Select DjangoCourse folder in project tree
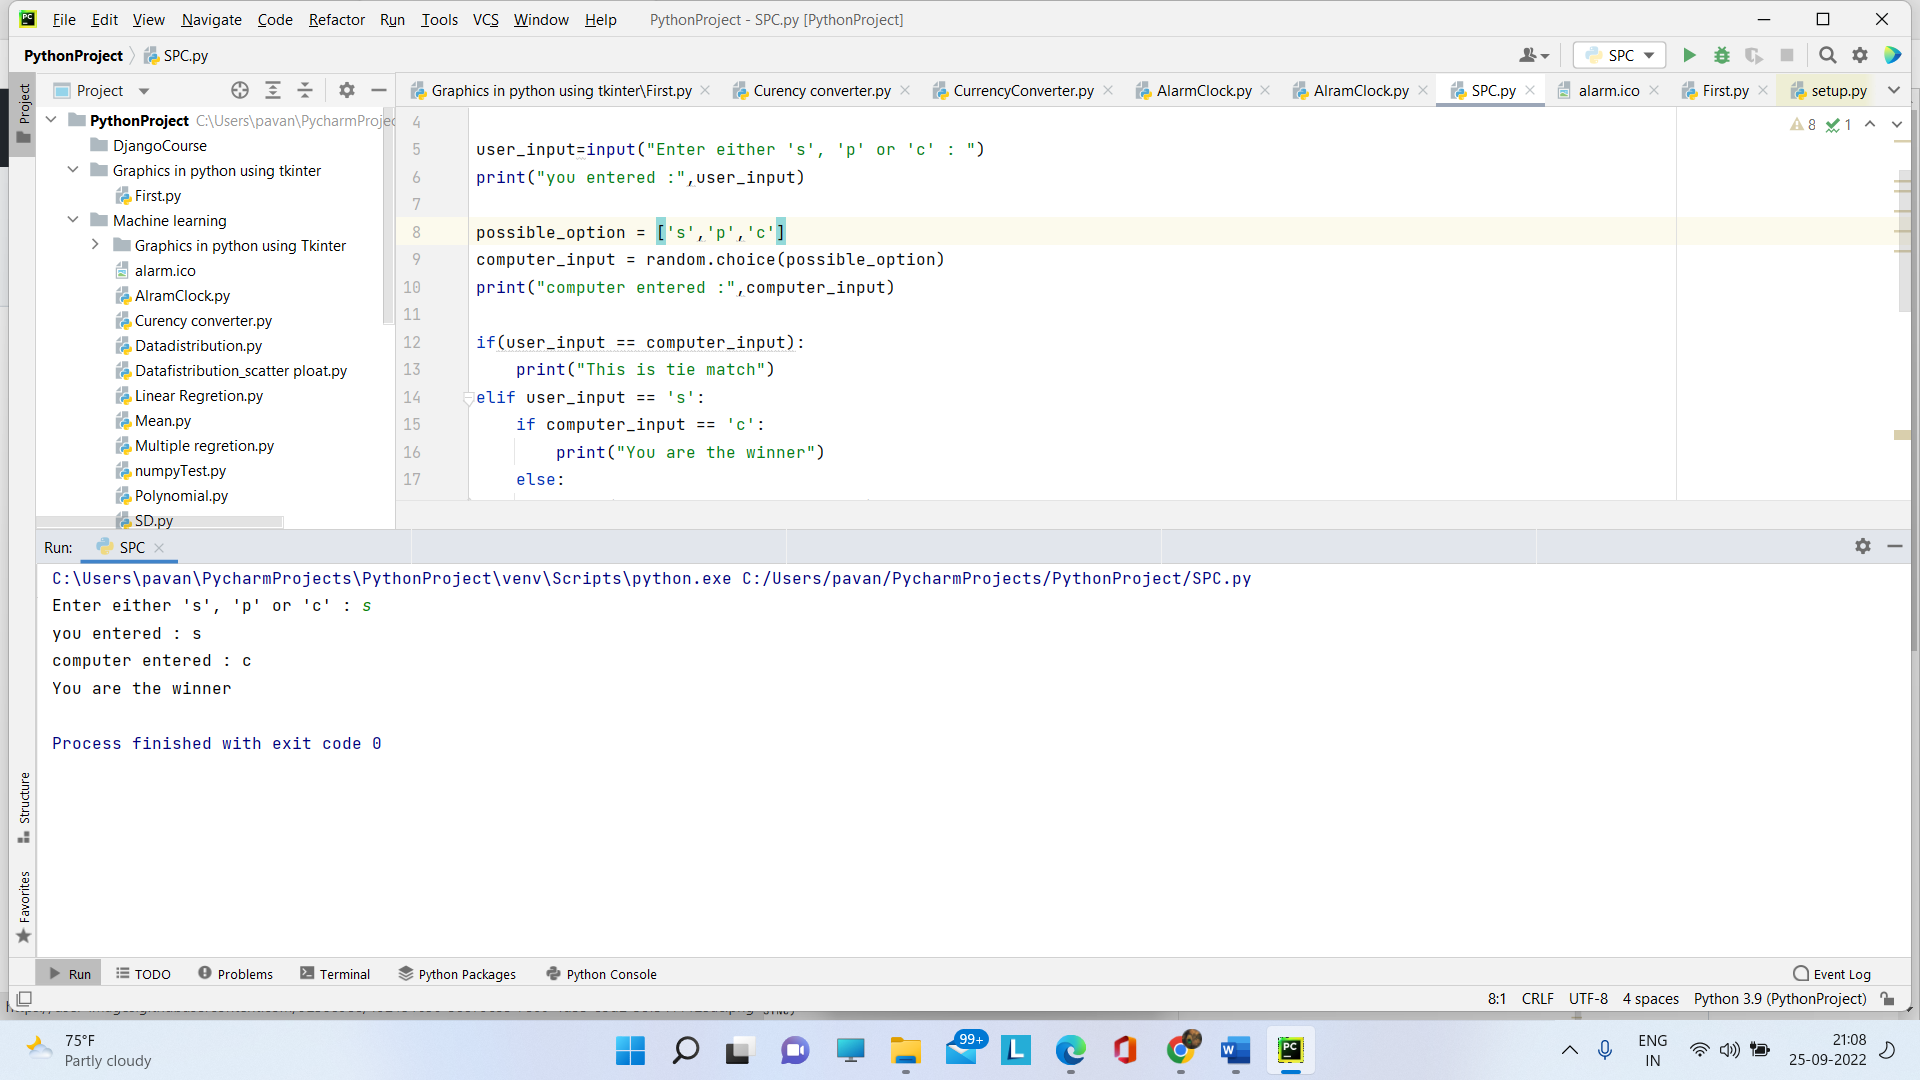 [160, 146]
